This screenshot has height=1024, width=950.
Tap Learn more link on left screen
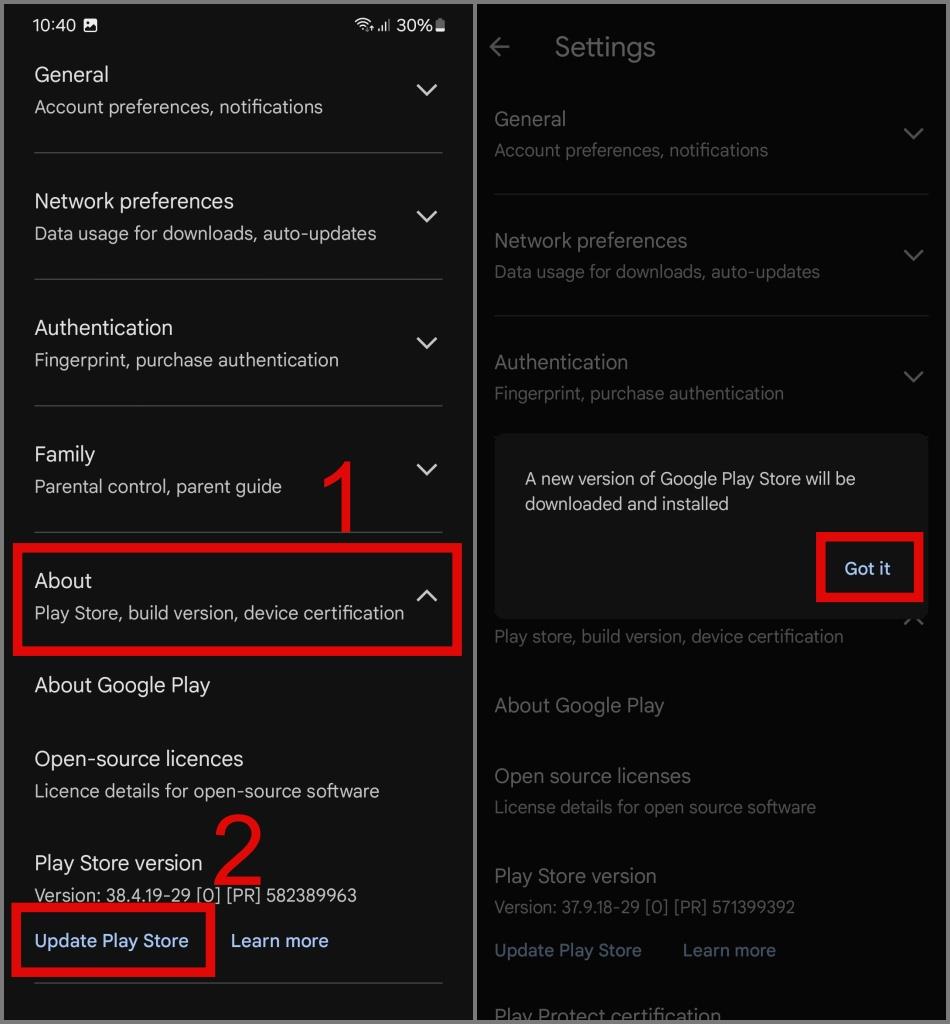coord(279,940)
